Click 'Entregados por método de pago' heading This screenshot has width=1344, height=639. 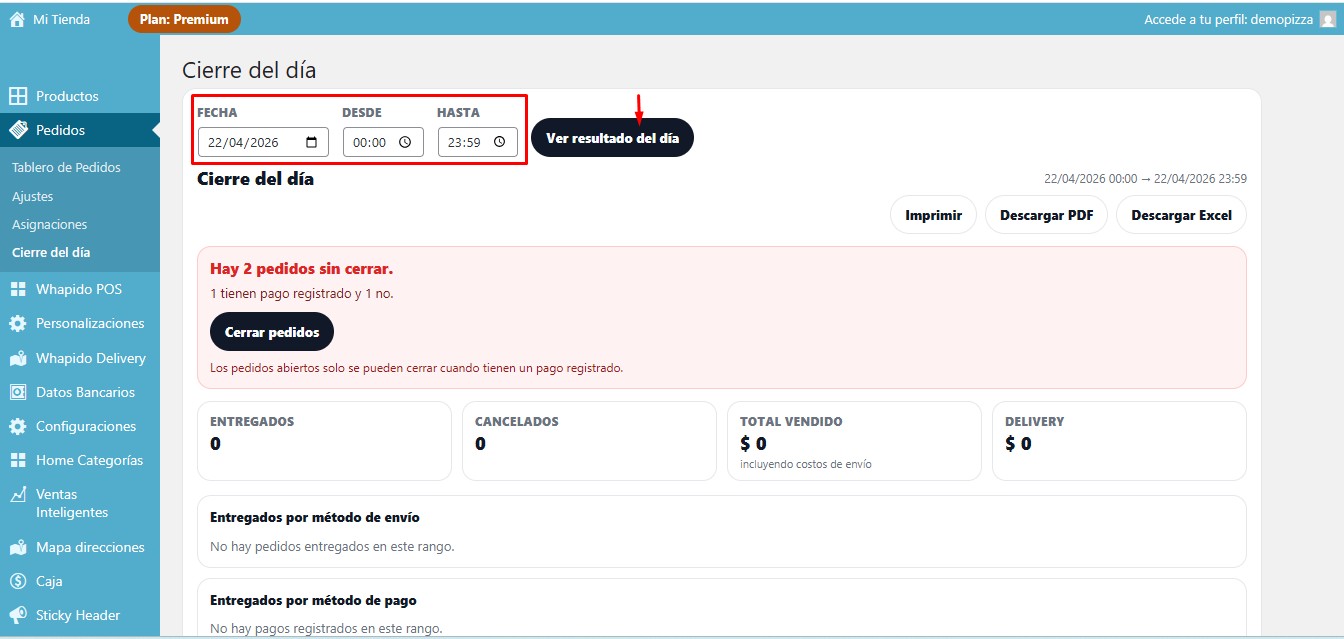tap(313, 600)
